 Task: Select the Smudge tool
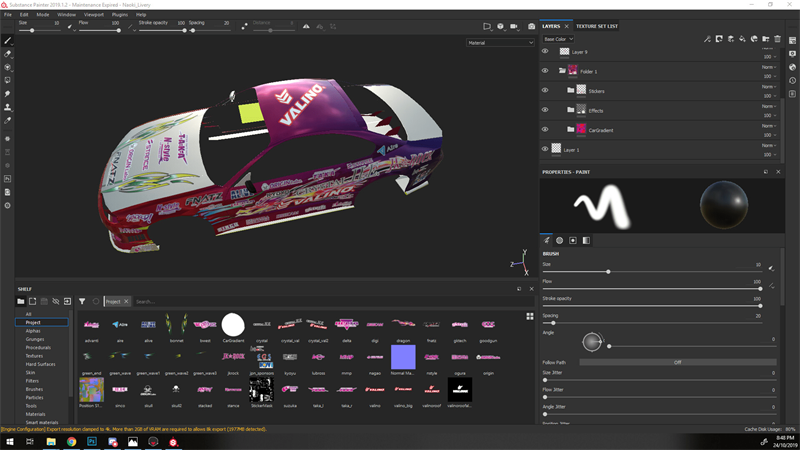coord(8,94)
